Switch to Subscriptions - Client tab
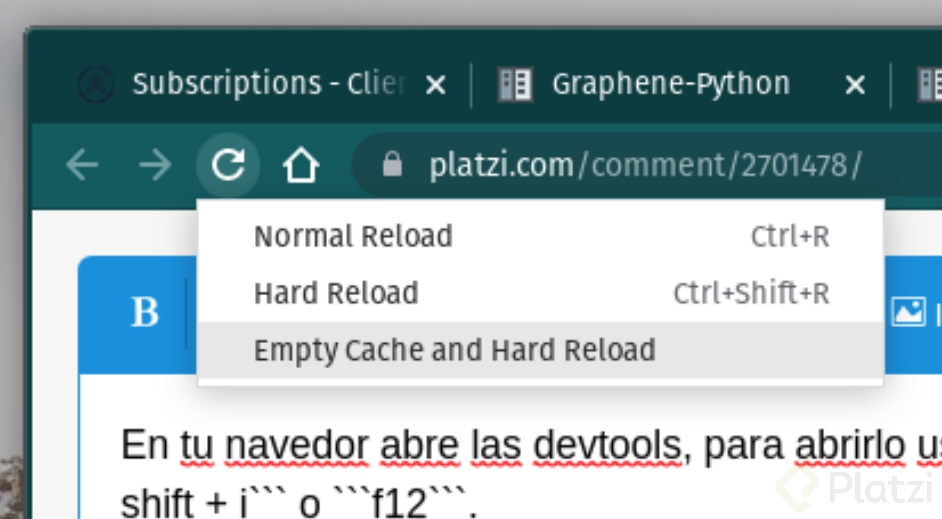 [269, 83]
